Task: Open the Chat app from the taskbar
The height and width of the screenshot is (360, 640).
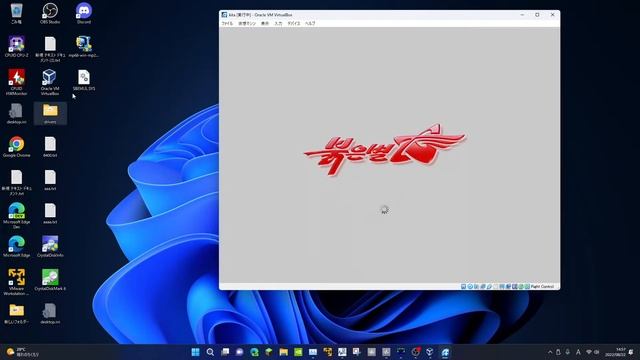Action: (240, 352)
